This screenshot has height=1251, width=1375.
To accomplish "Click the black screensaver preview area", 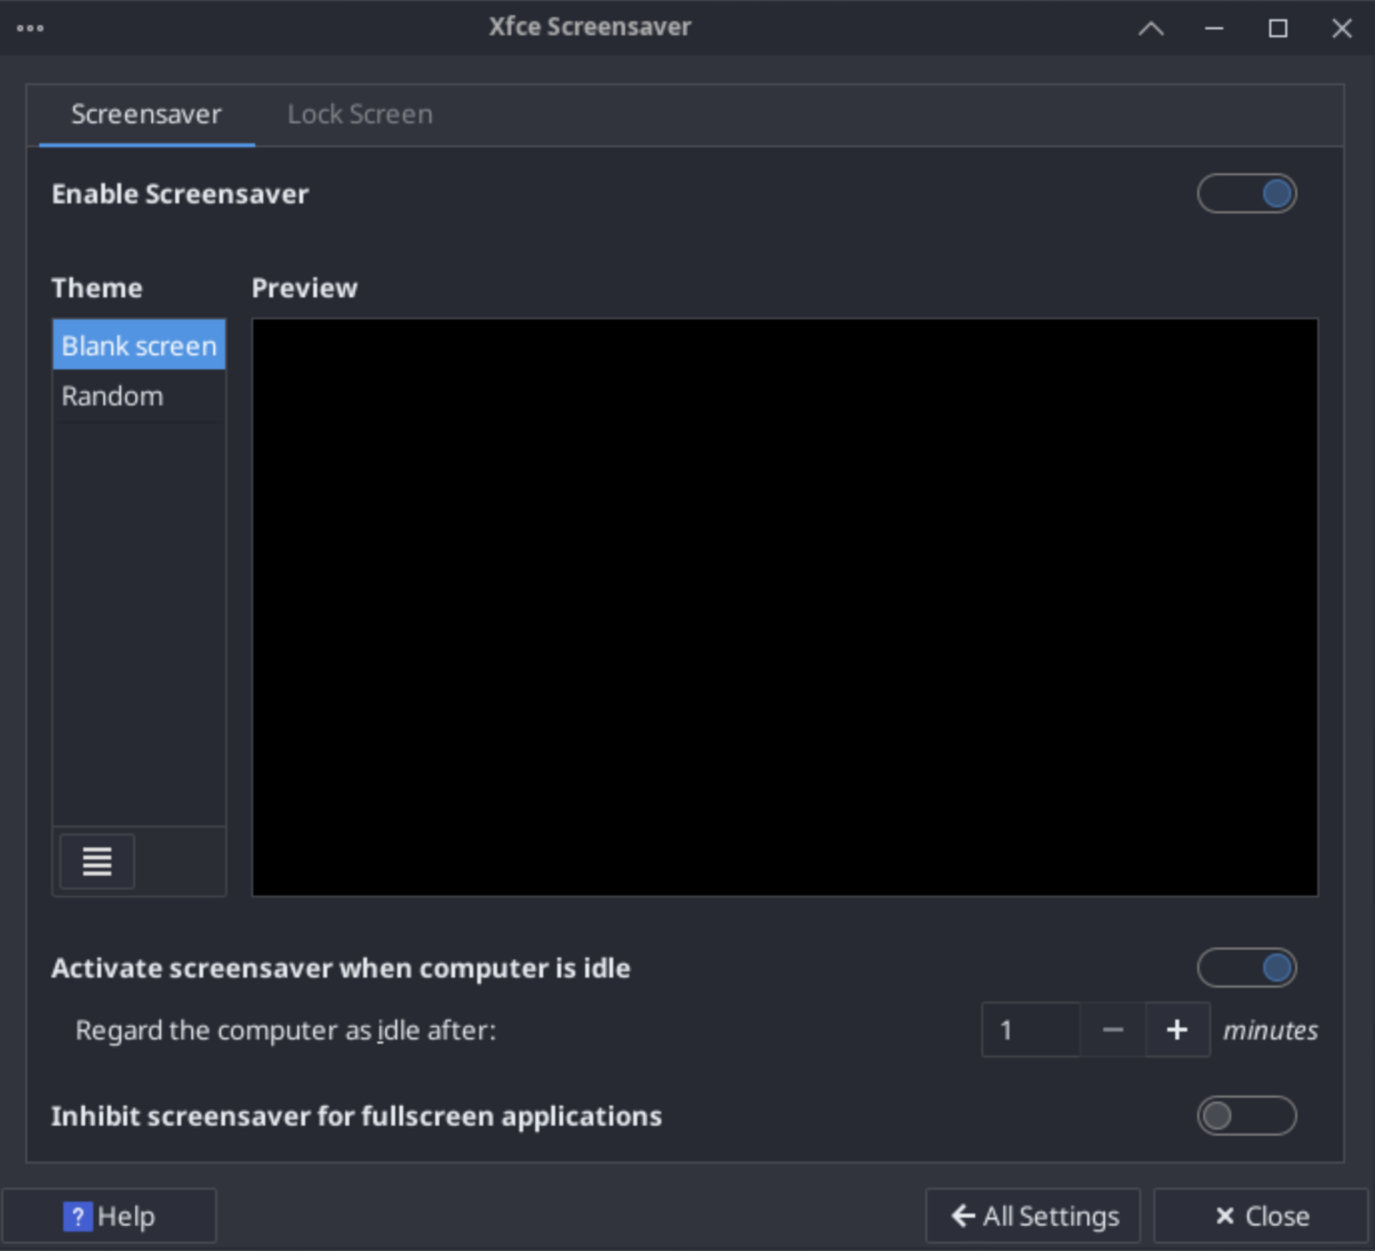I will pyautogui.click(x=784, y=607).
